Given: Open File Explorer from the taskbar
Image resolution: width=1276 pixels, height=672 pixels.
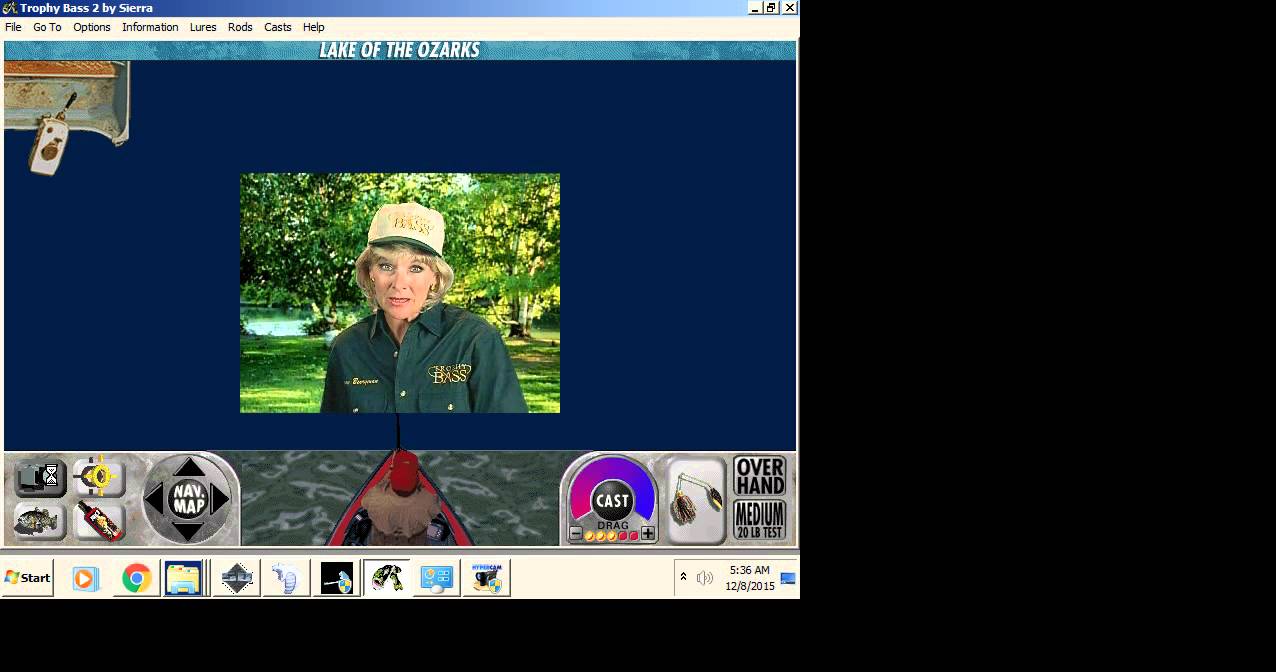Looking at the screenshot, I should pyautogui.click(x=184, y=578).
